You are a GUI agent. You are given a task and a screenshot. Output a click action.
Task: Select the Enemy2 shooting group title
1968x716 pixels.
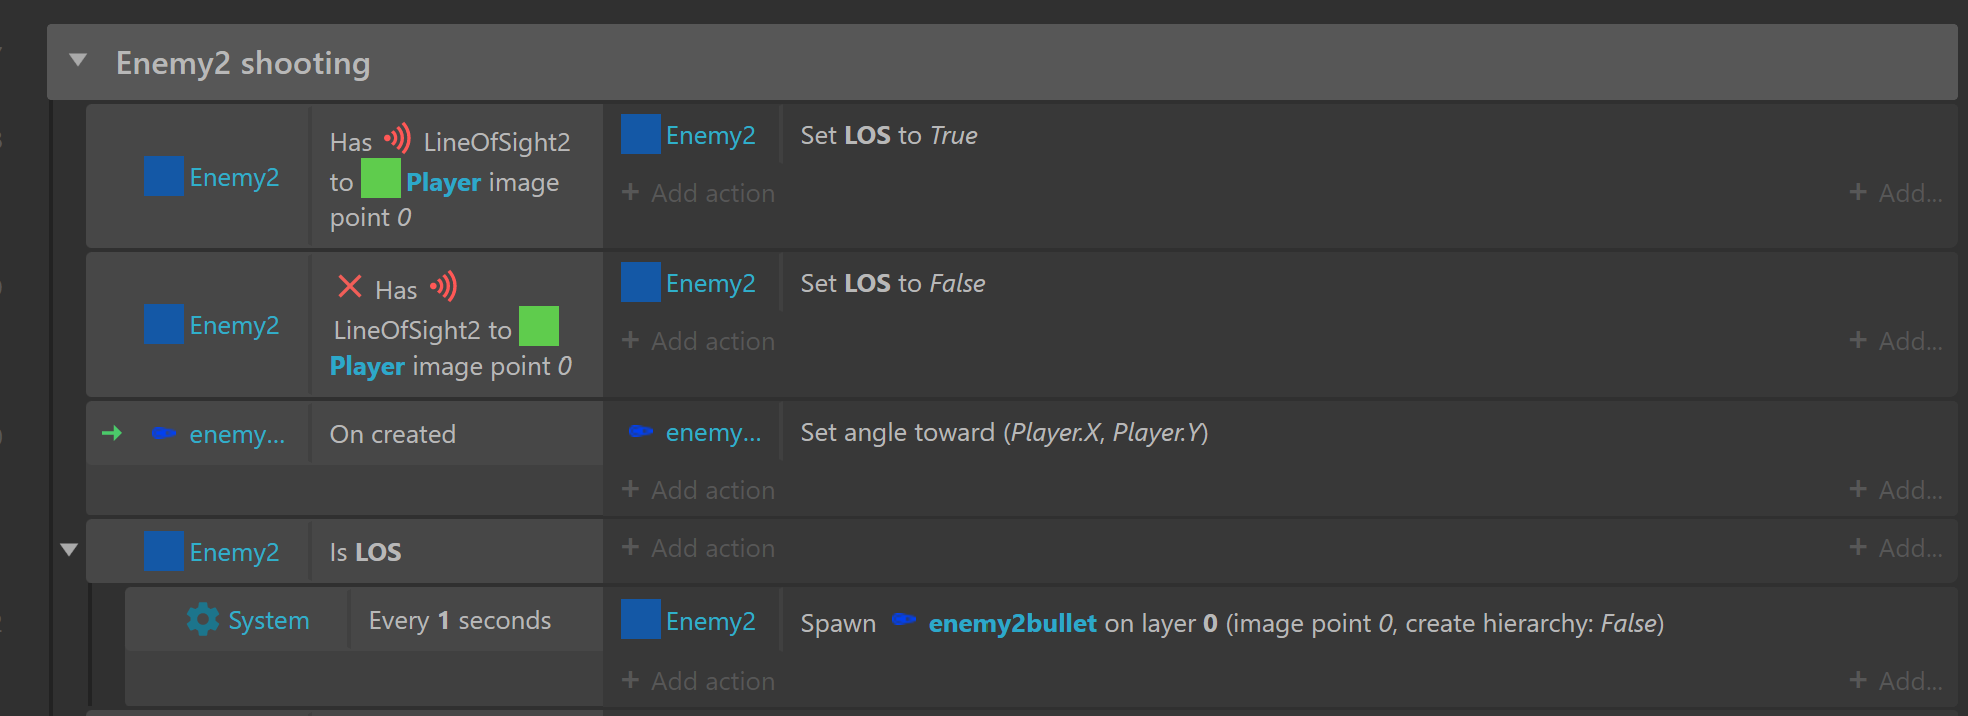243,62
